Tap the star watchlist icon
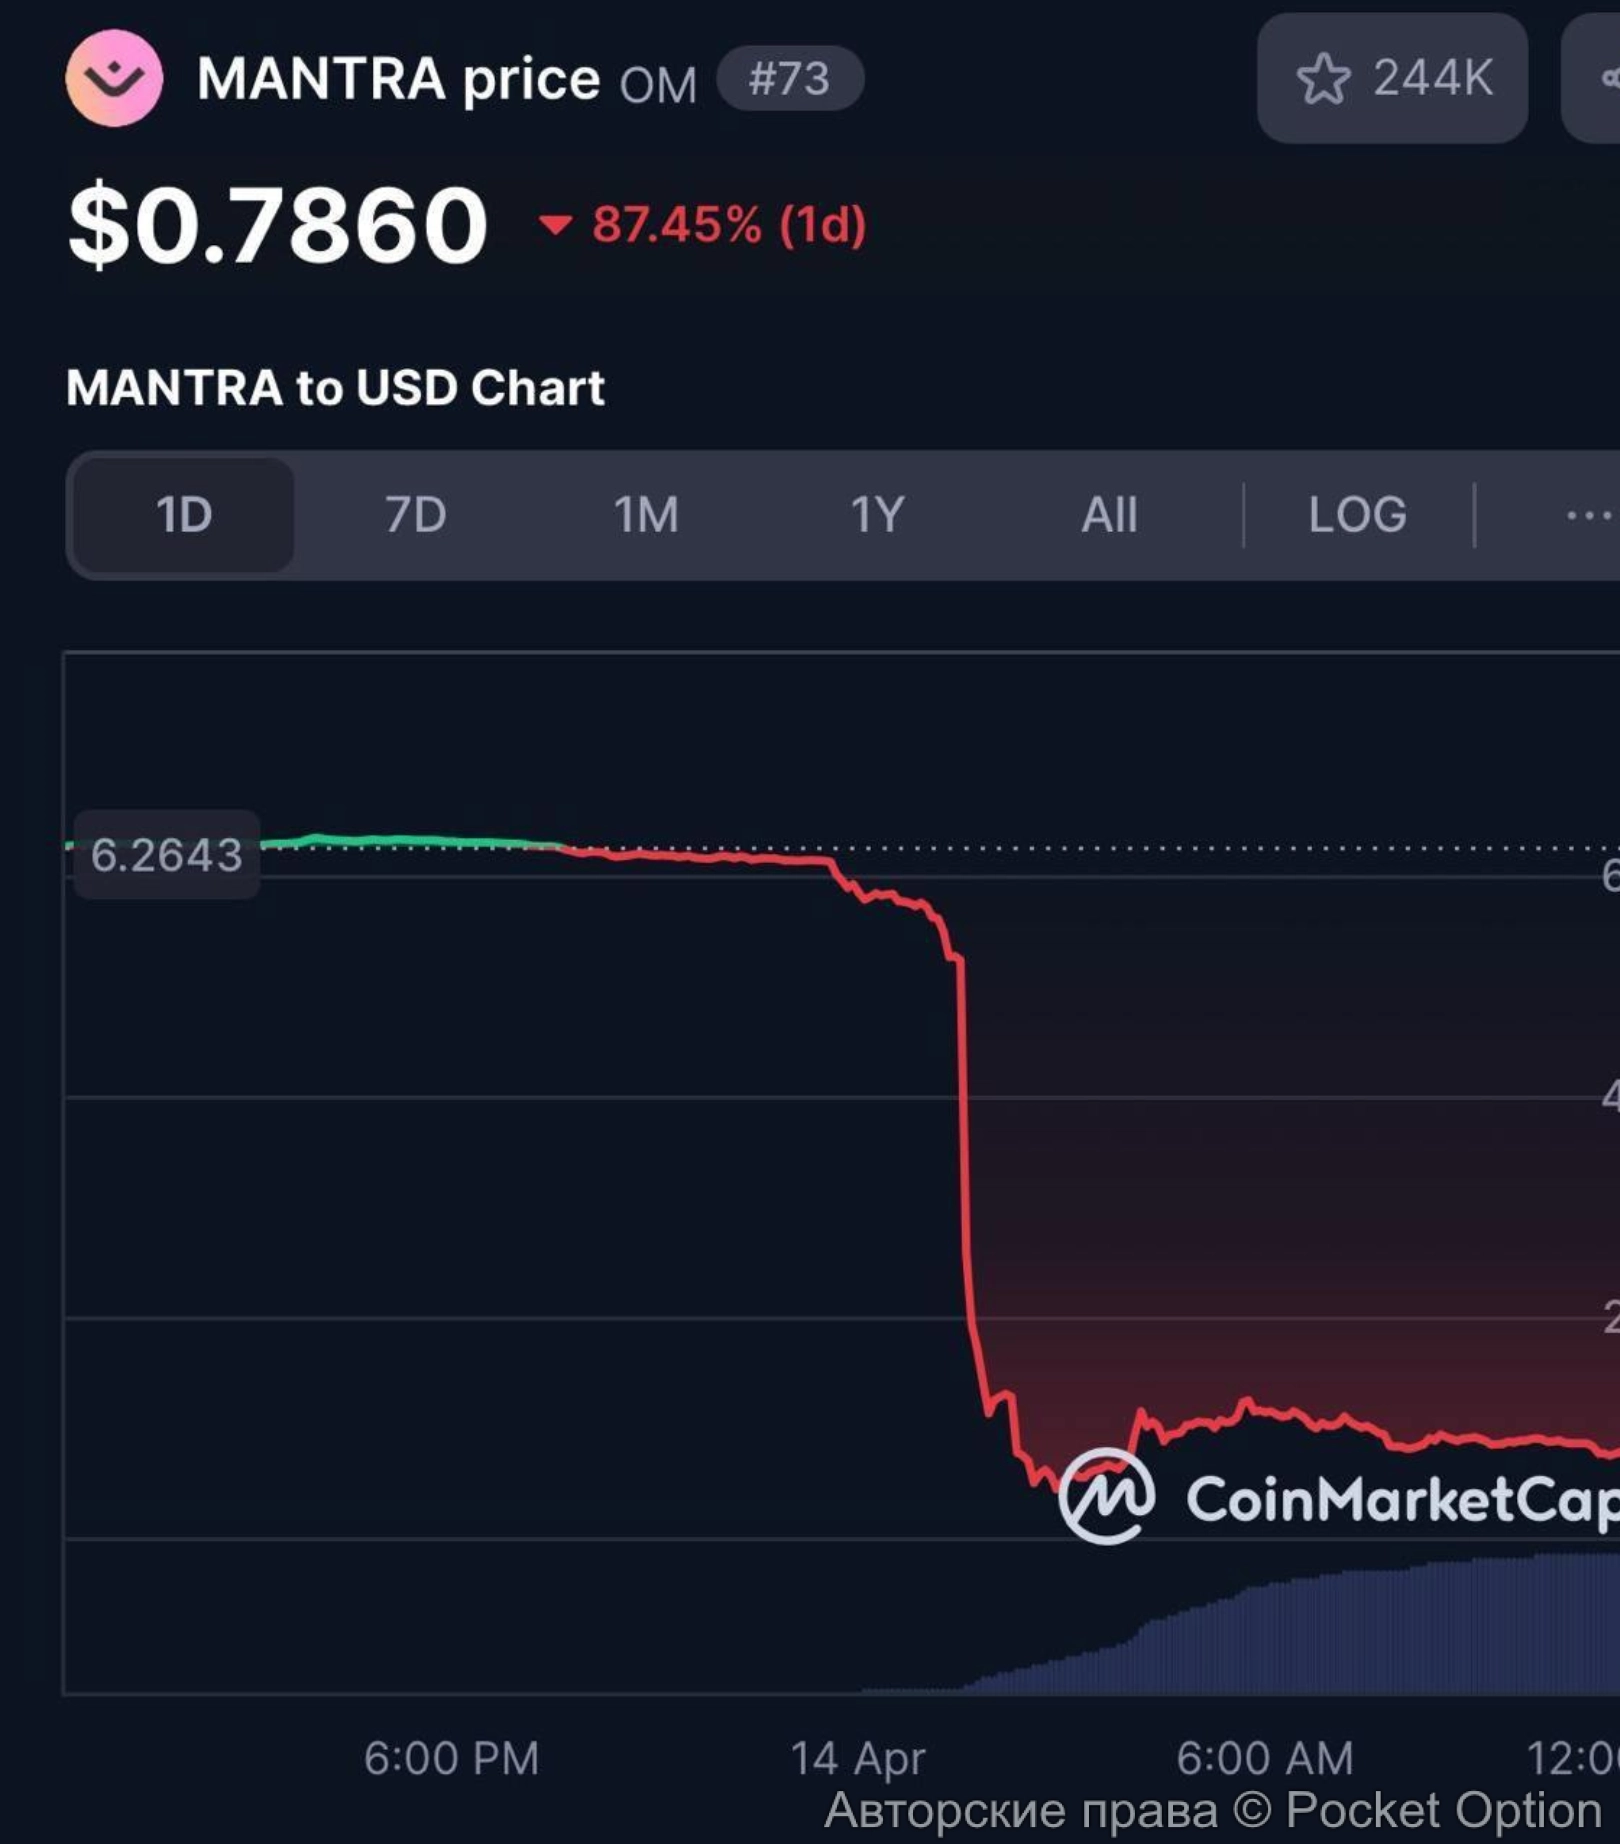Screen dimensions: 1620x1844 pyautogui.click(x=1323, y=79)
